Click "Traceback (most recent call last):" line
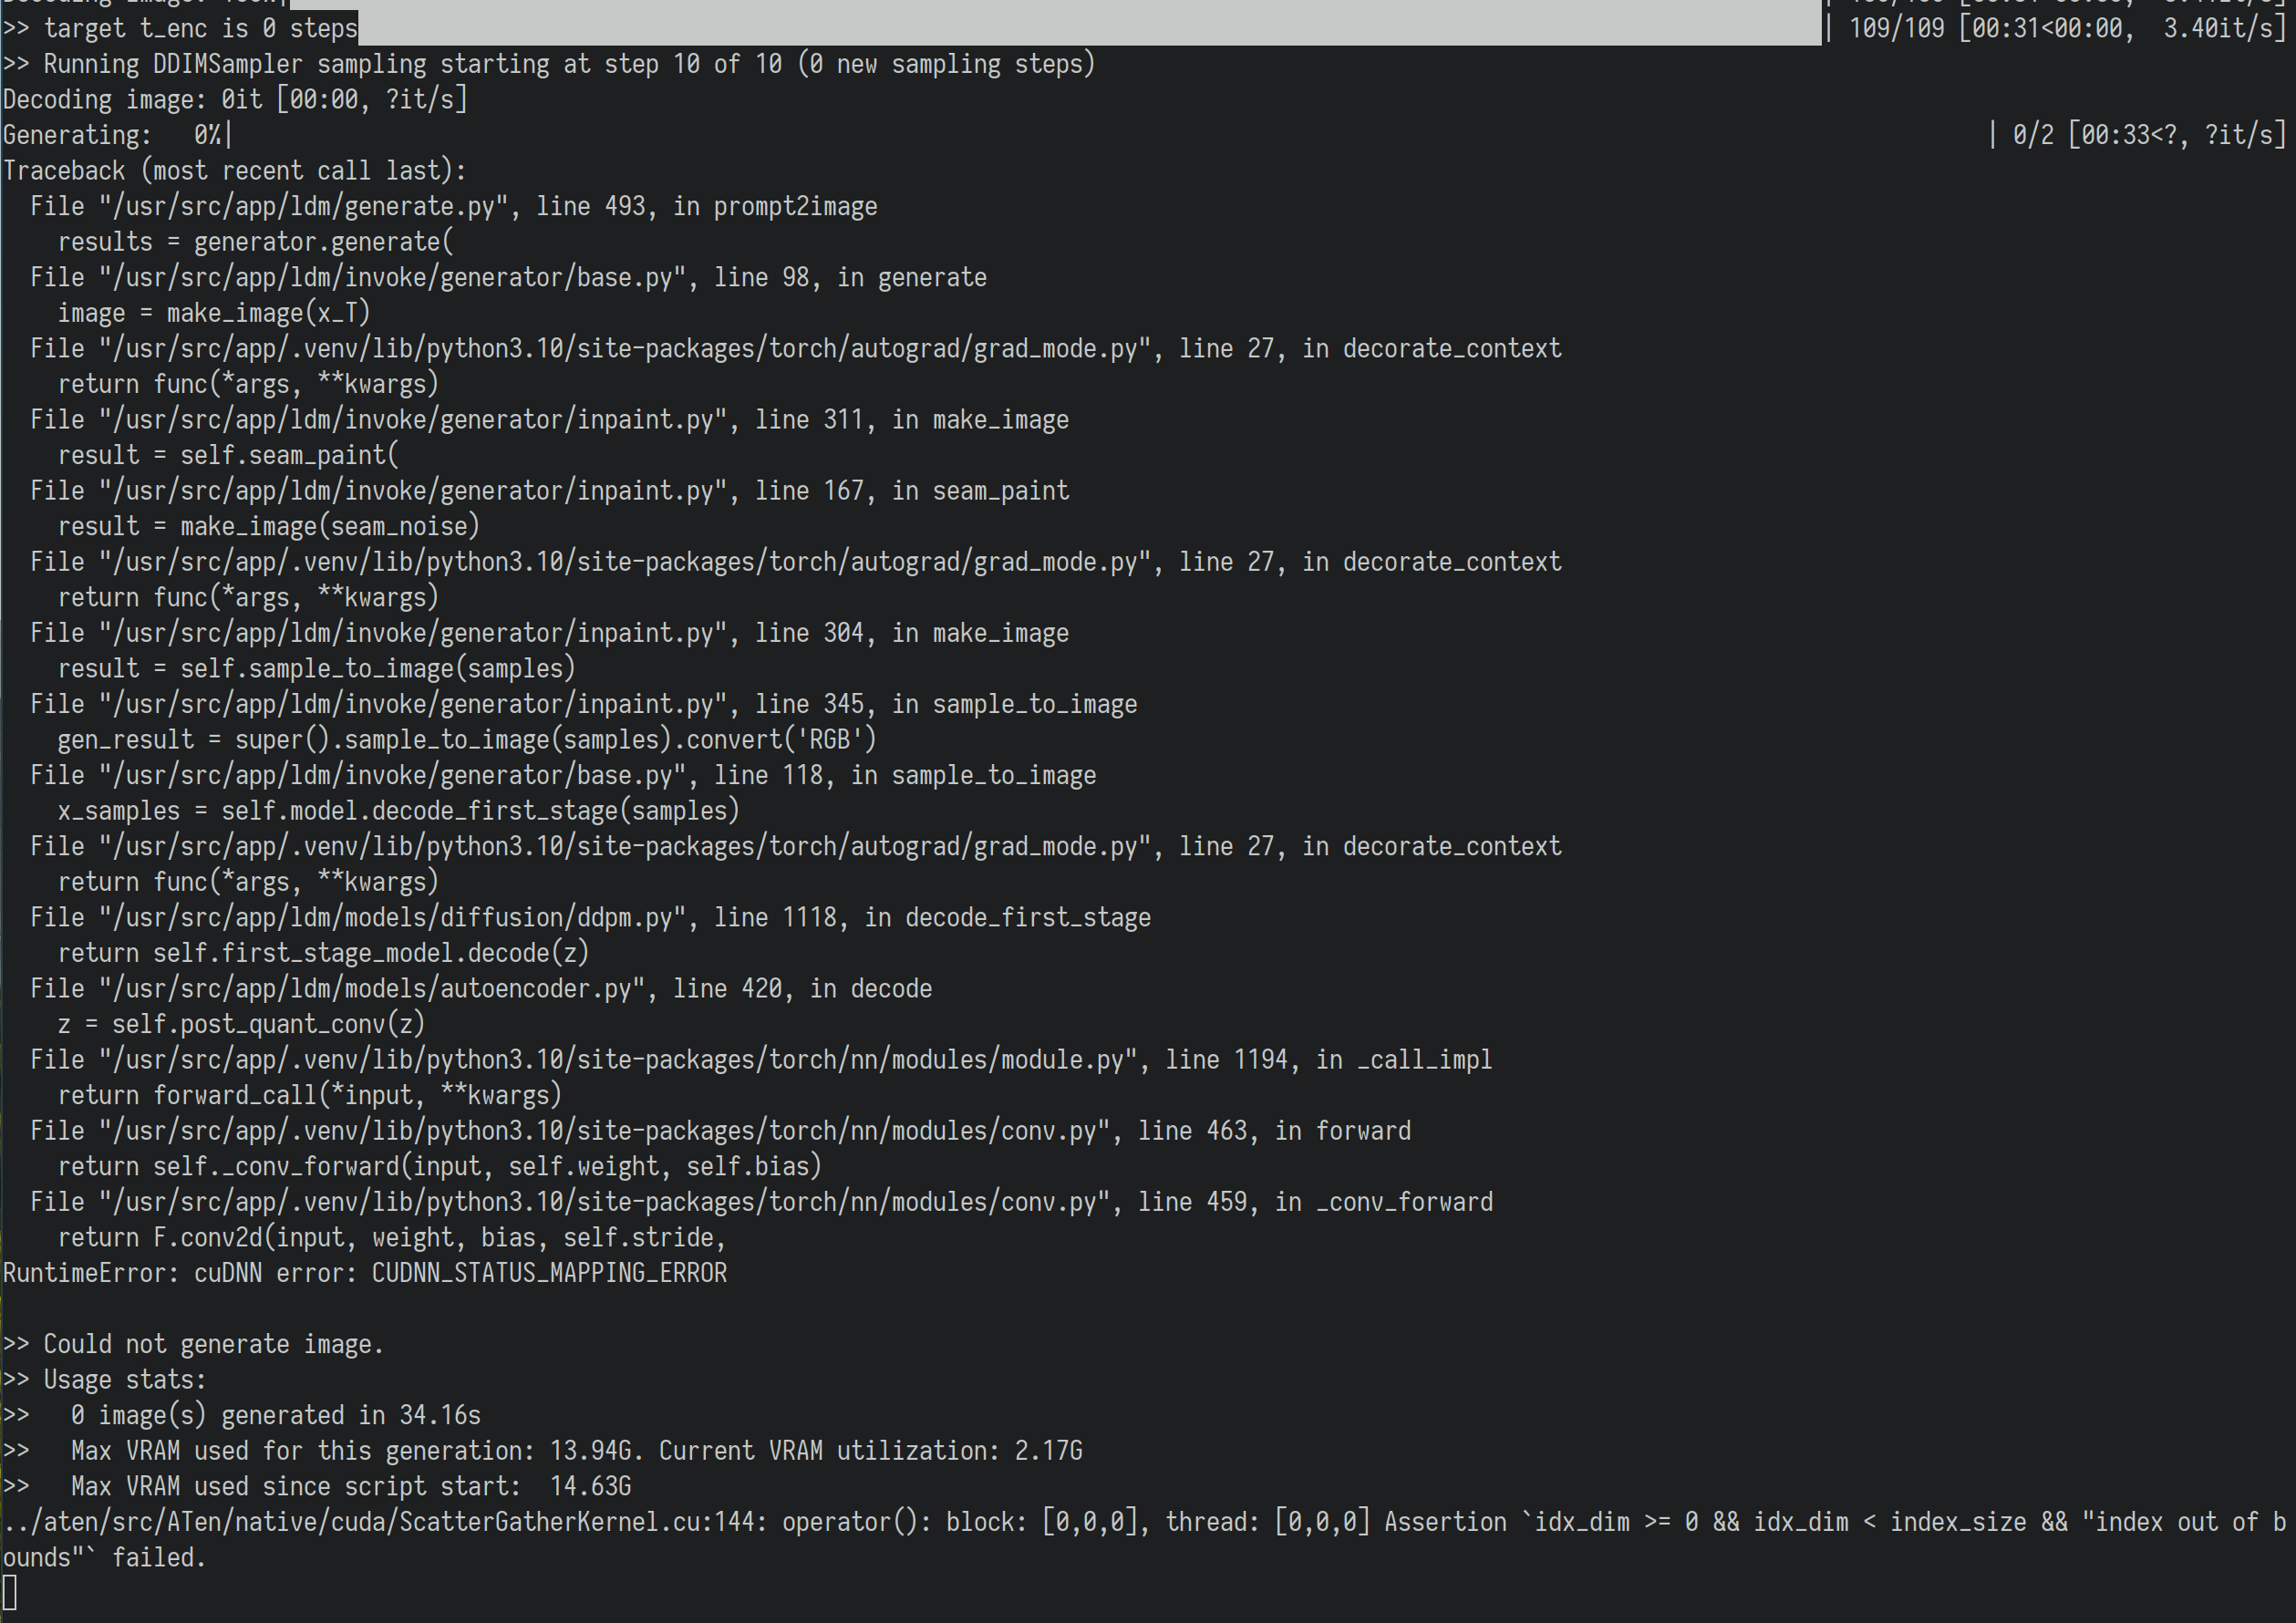 click(235, 171)
